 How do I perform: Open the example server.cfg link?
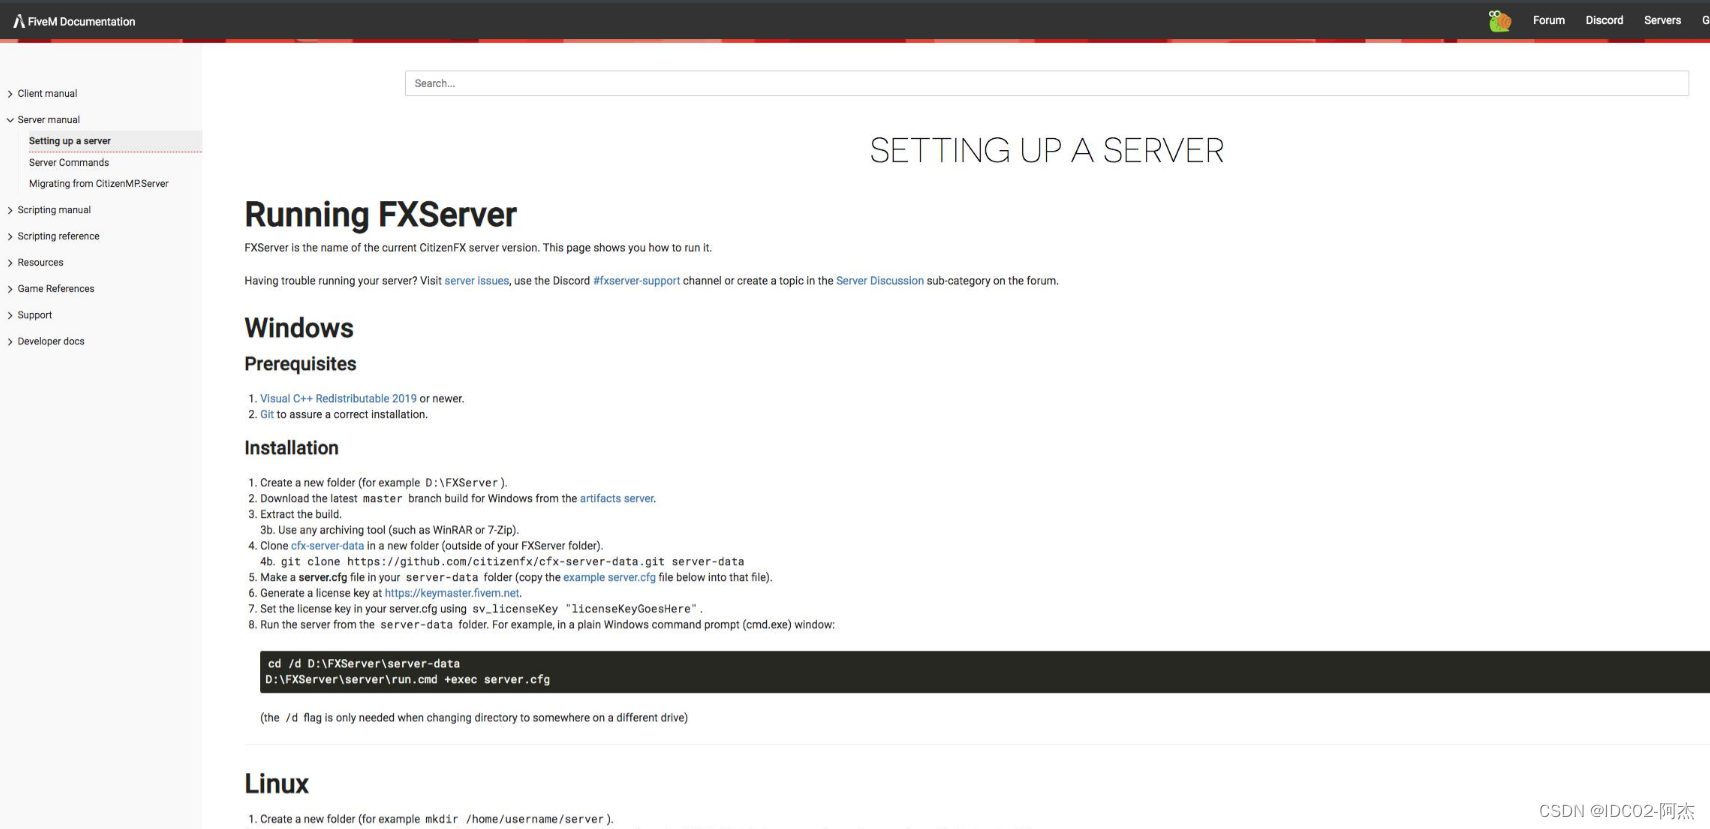pyautogui.click(x=609, y=578)
